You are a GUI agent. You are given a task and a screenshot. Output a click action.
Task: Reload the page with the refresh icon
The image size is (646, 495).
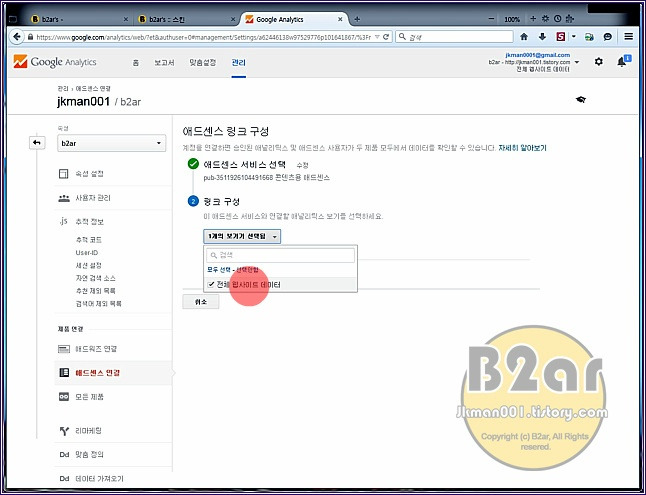pos(386,37)
